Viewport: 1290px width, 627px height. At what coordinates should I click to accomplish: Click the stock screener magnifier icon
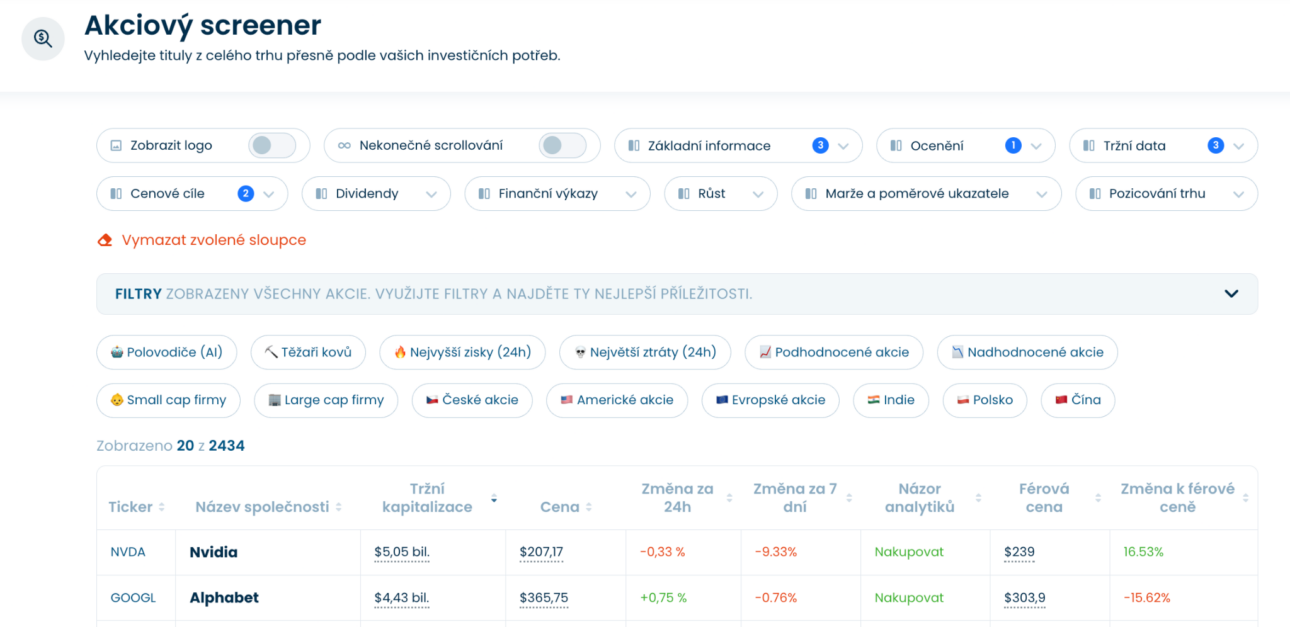click(x=43, y=39)
